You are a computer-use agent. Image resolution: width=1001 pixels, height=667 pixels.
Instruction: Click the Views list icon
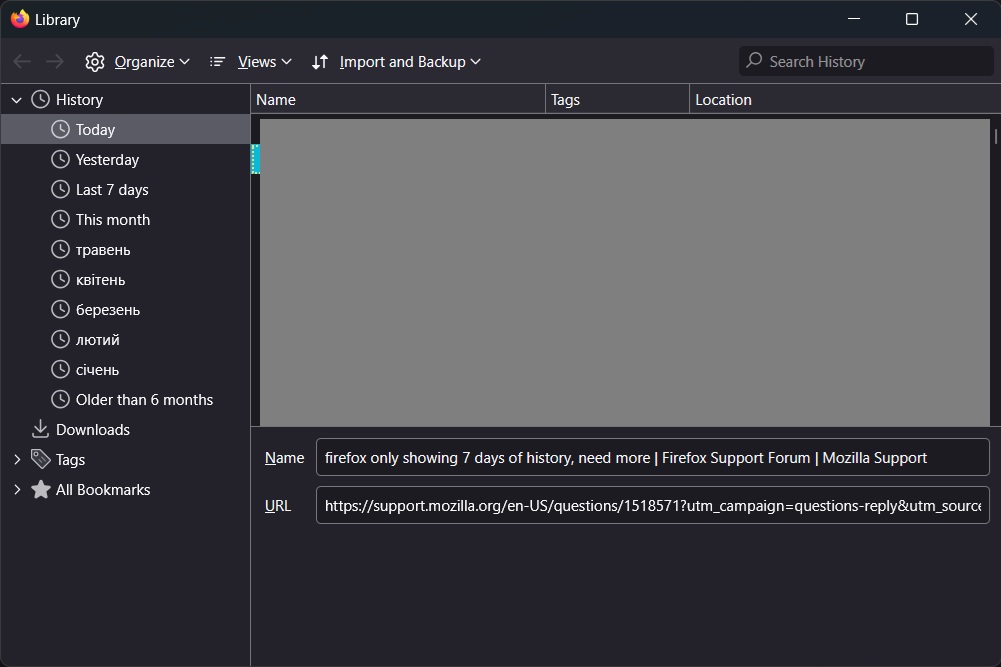coord(217,62)
